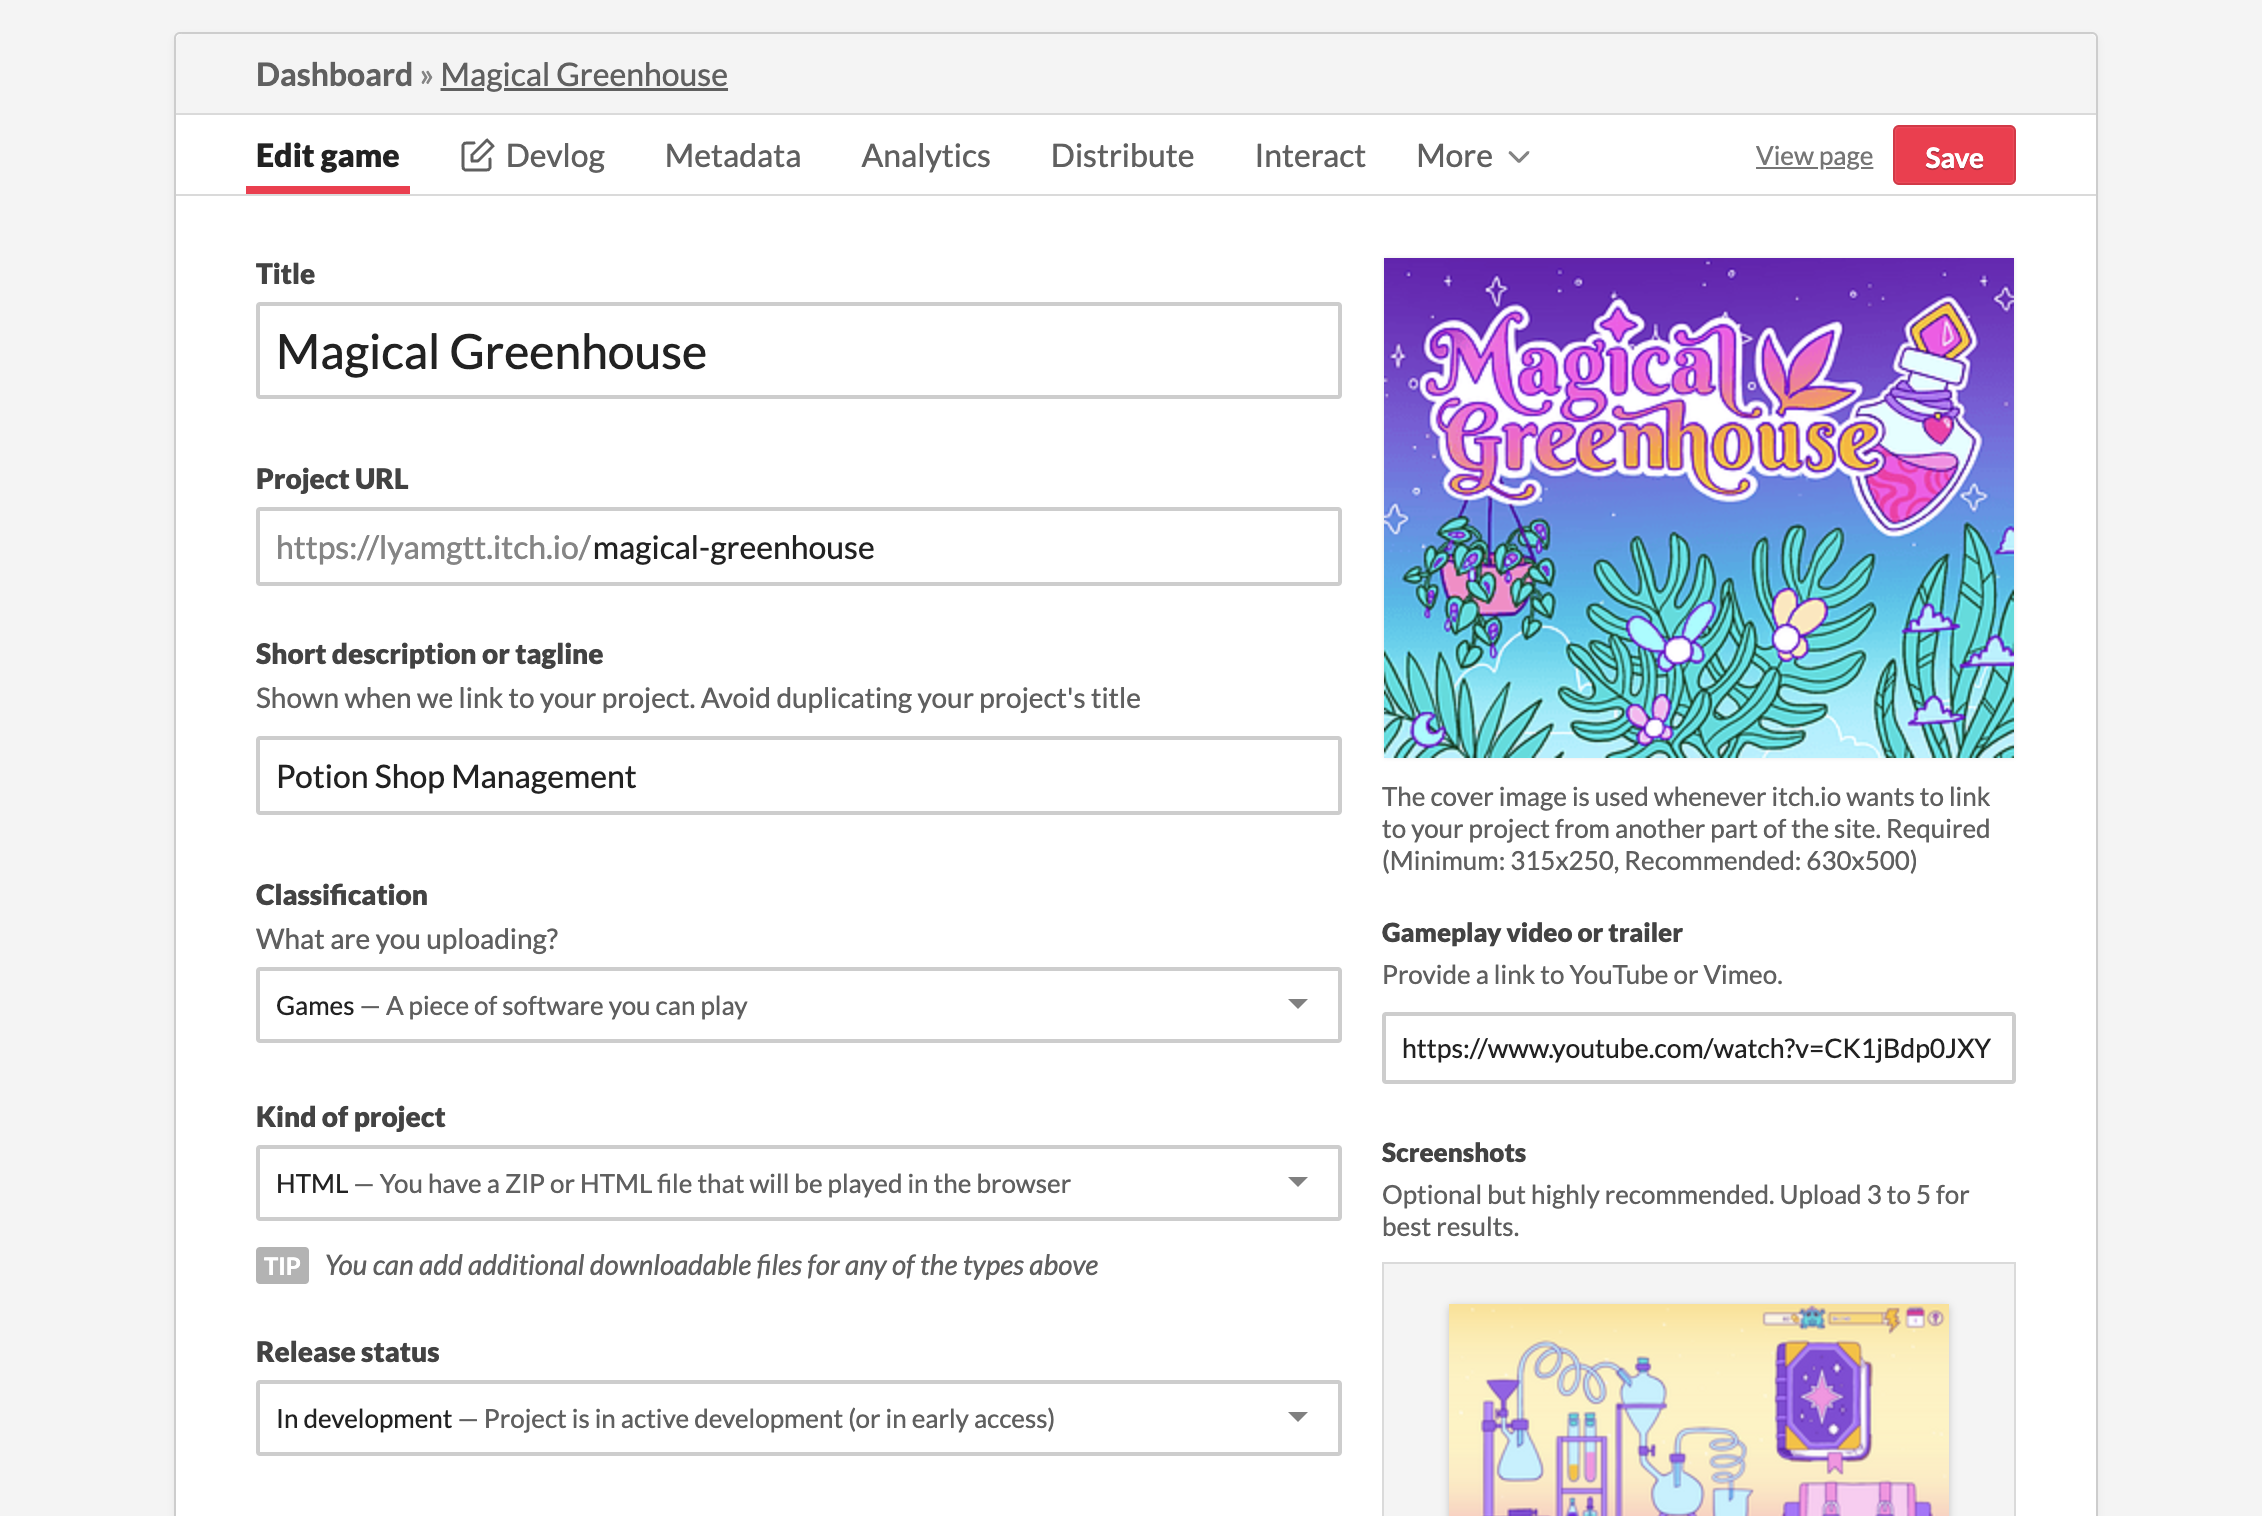Follow the Magical Greenhouse breadcrumb link
The width and height of the screenshot is (2262, 1516).
click(x=584, y=75)
